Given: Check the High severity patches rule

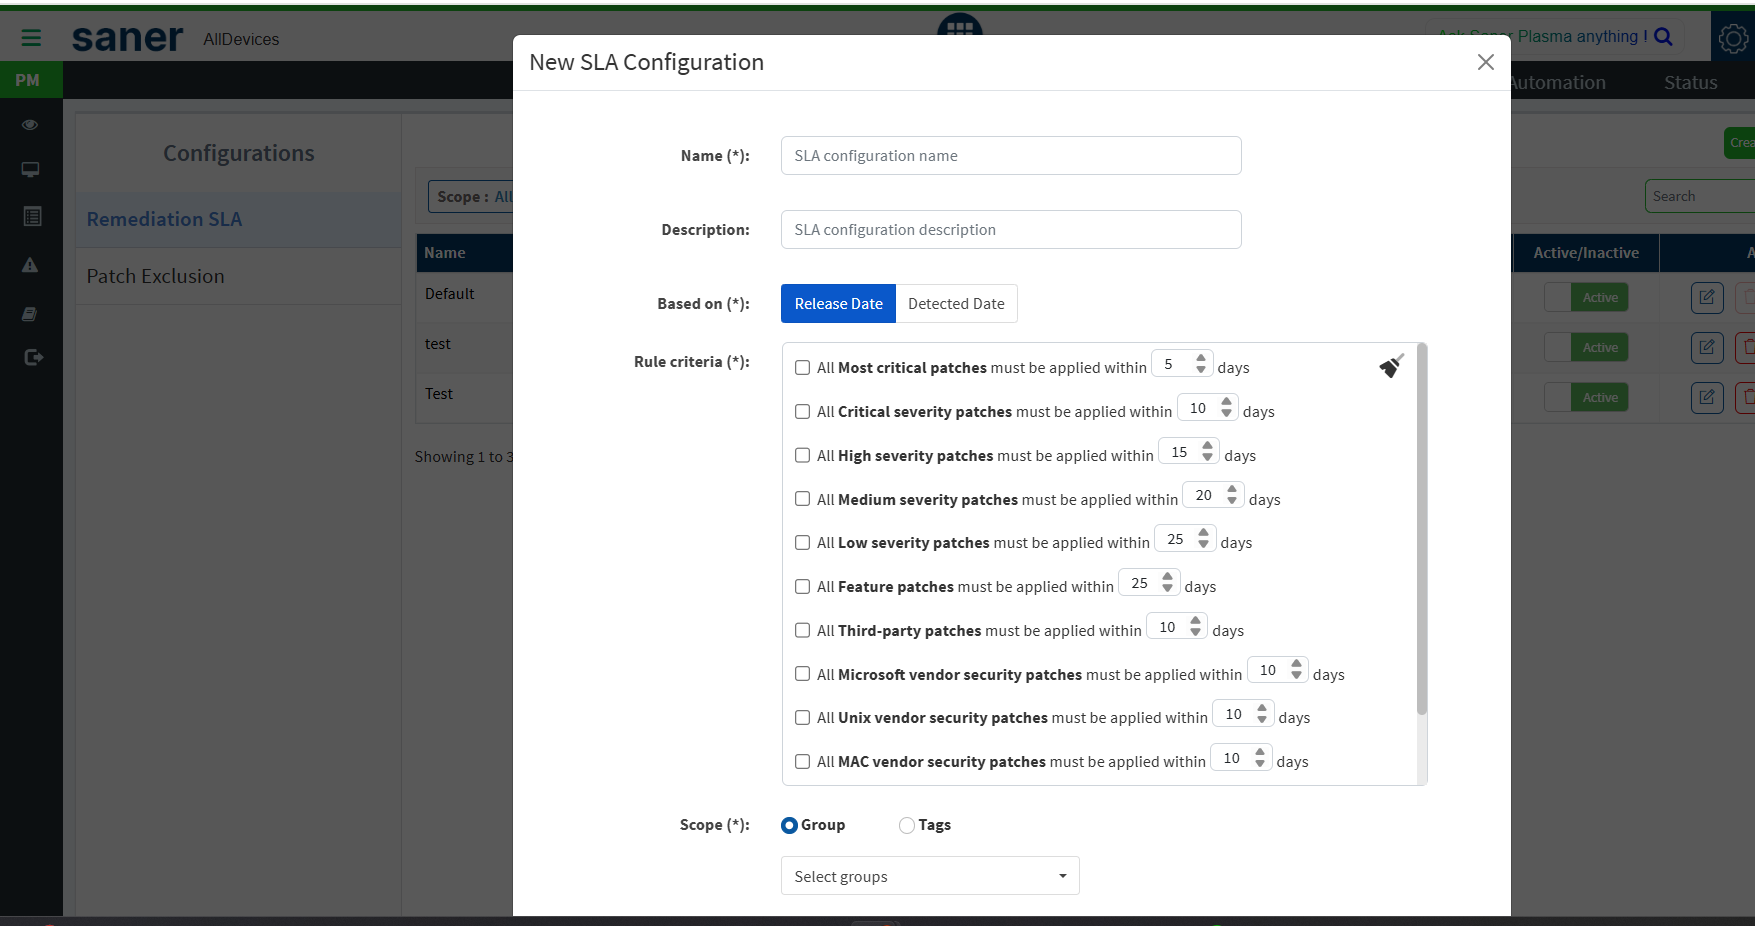Looking at the screenshot, I should point(802,455).
